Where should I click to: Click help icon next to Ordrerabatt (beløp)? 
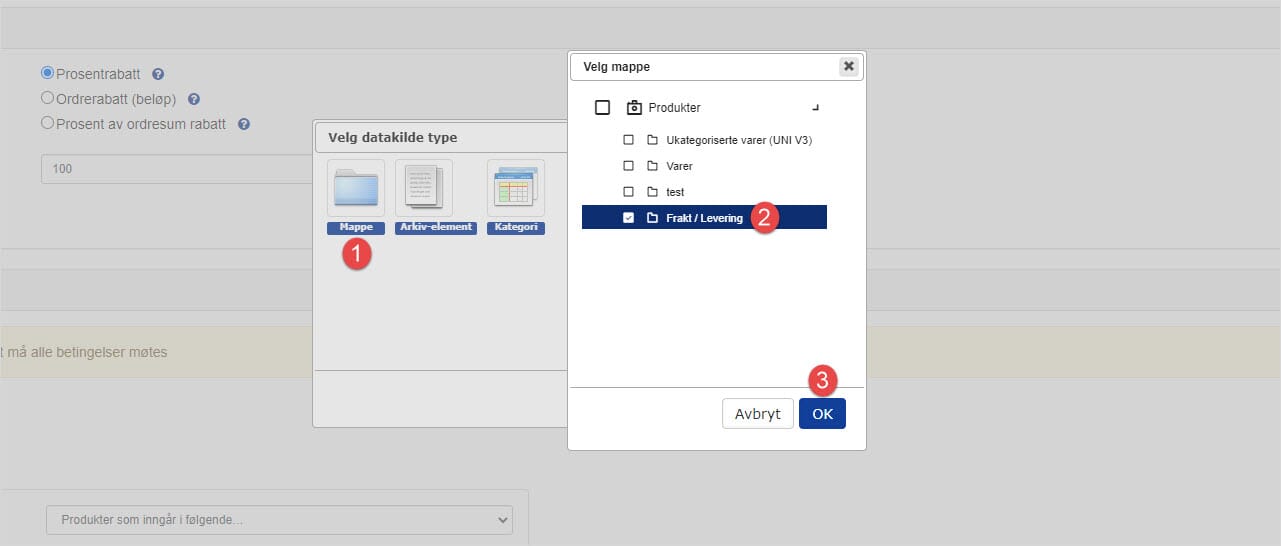[194, 99]
